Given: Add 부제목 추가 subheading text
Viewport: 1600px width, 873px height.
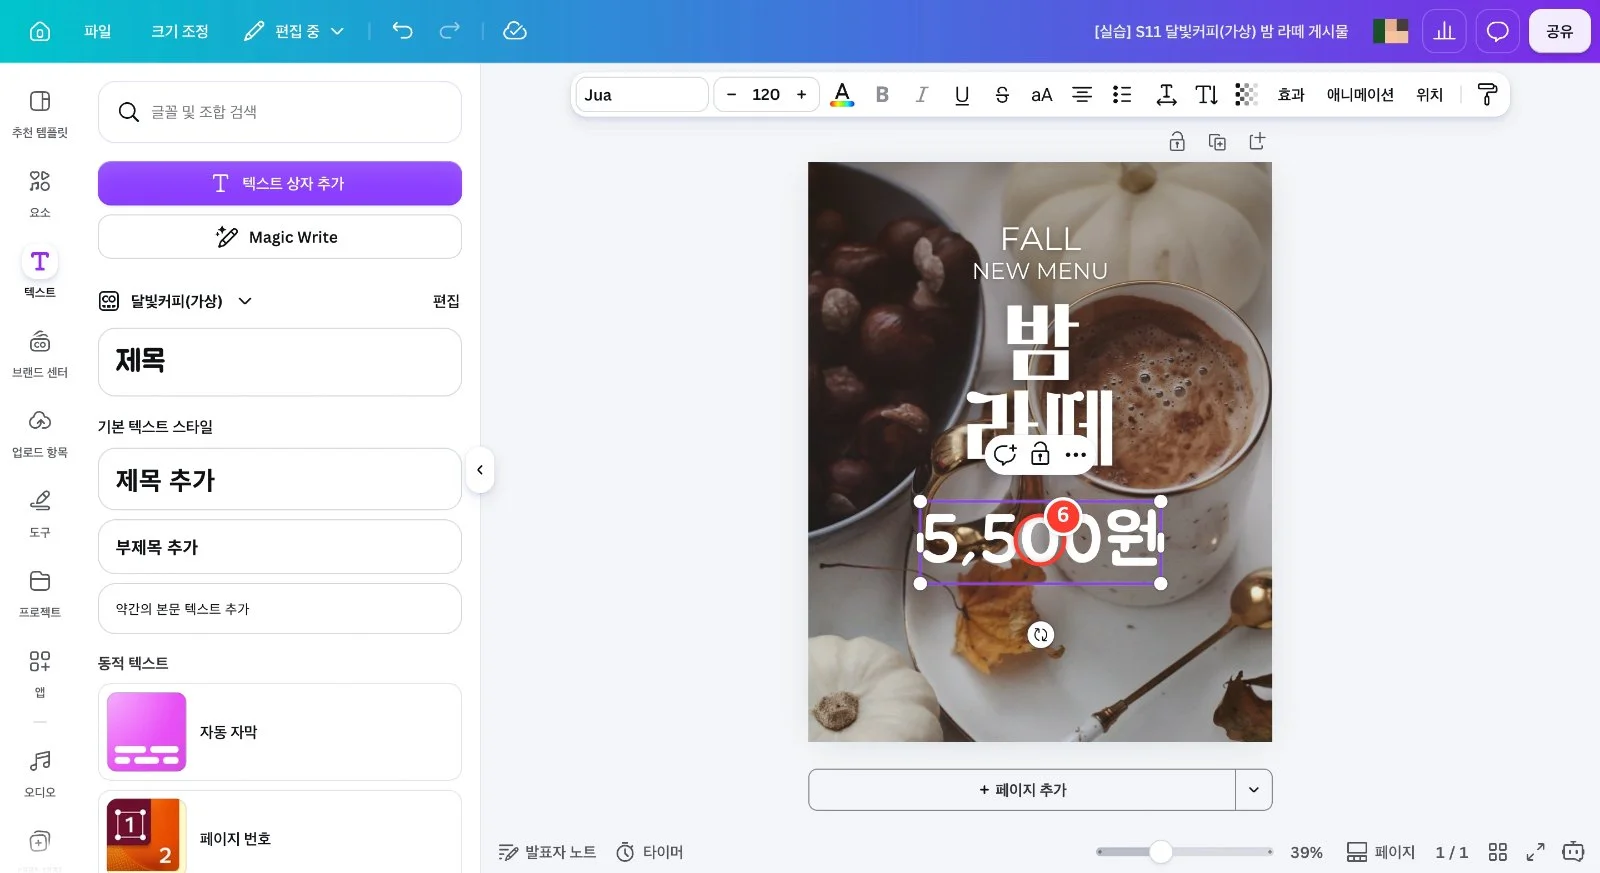Looking at the screenshot, I should coord(280,547).
